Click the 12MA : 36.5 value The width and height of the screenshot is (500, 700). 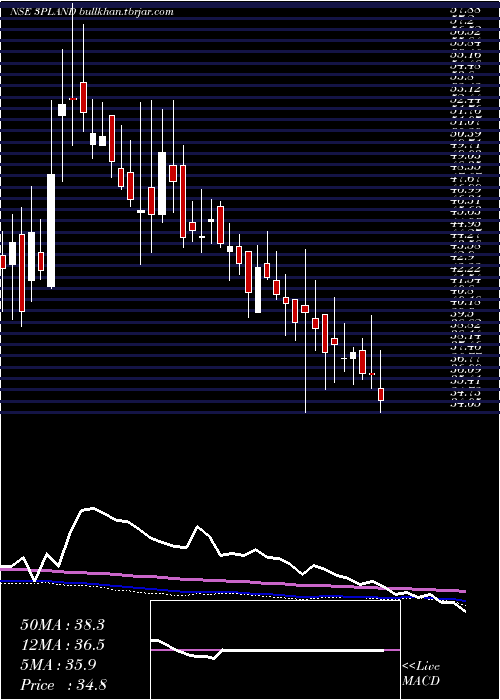click(x=62, y=645)
